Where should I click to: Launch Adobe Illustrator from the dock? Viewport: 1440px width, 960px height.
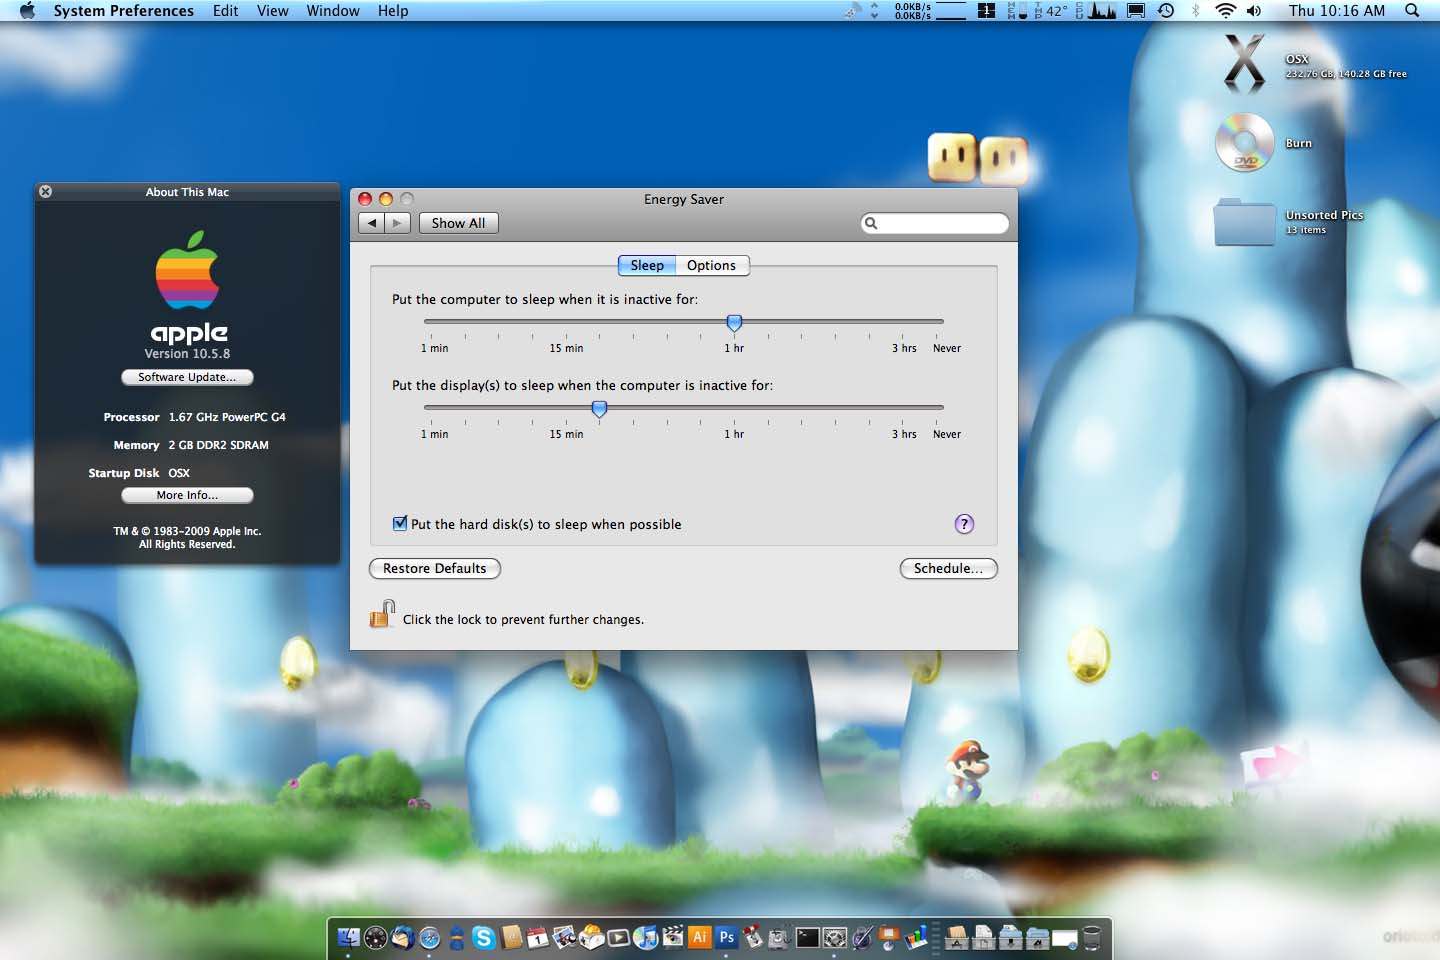[x=700, y=937]
